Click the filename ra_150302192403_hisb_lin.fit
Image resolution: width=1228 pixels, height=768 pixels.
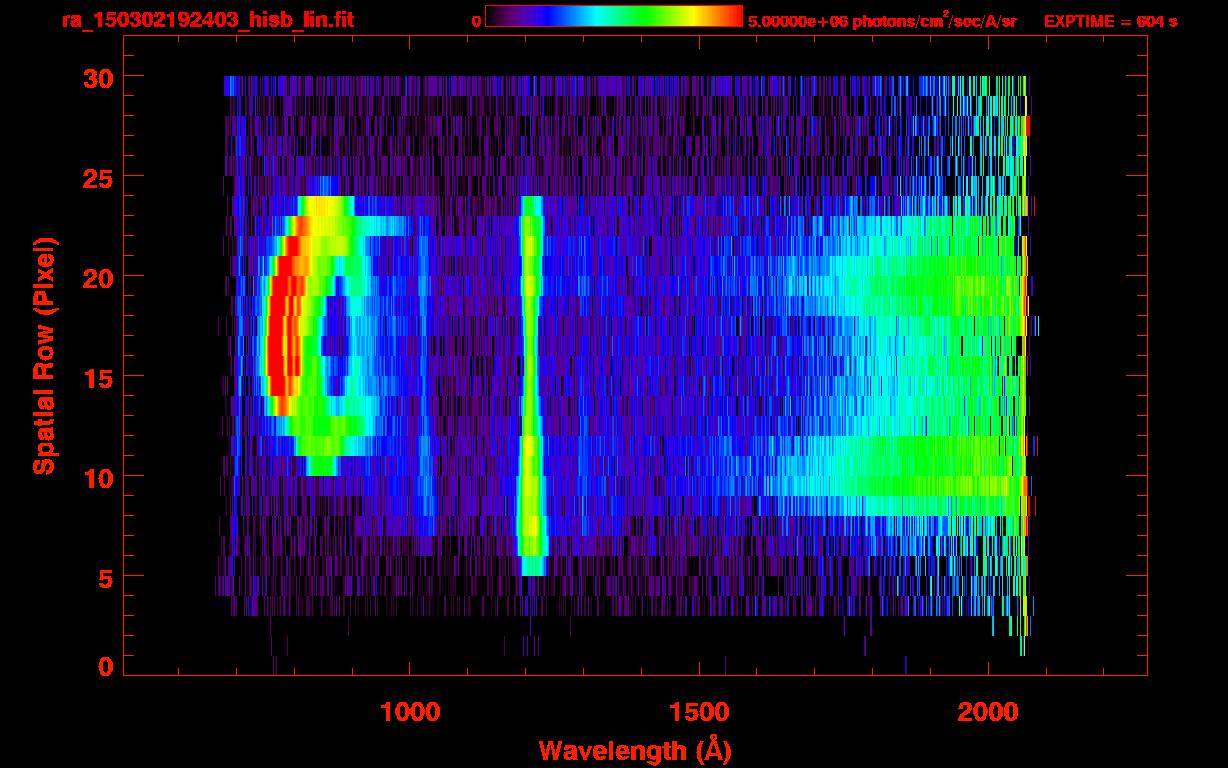206,19
